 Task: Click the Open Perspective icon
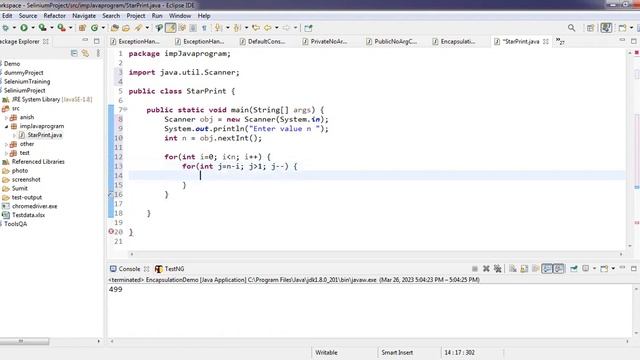click(590, 28)
